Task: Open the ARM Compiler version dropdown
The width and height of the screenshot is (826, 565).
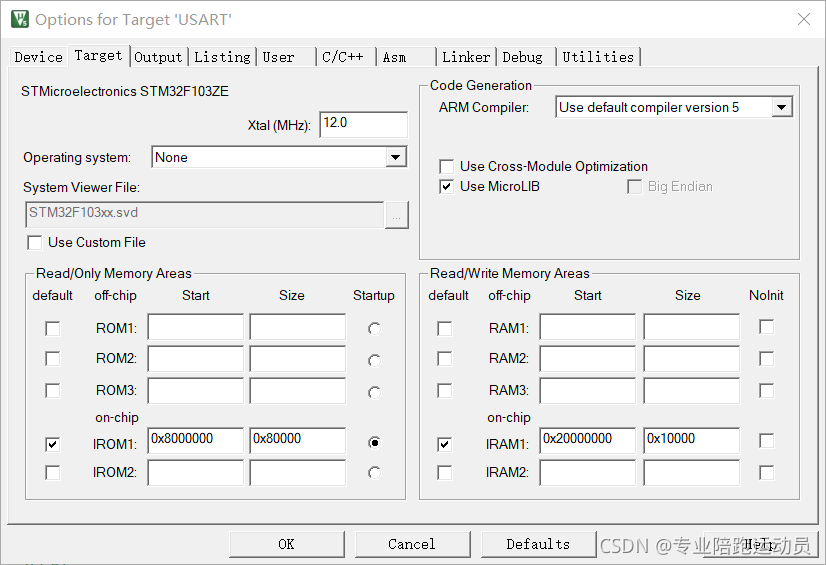Action: pos(674,107)
